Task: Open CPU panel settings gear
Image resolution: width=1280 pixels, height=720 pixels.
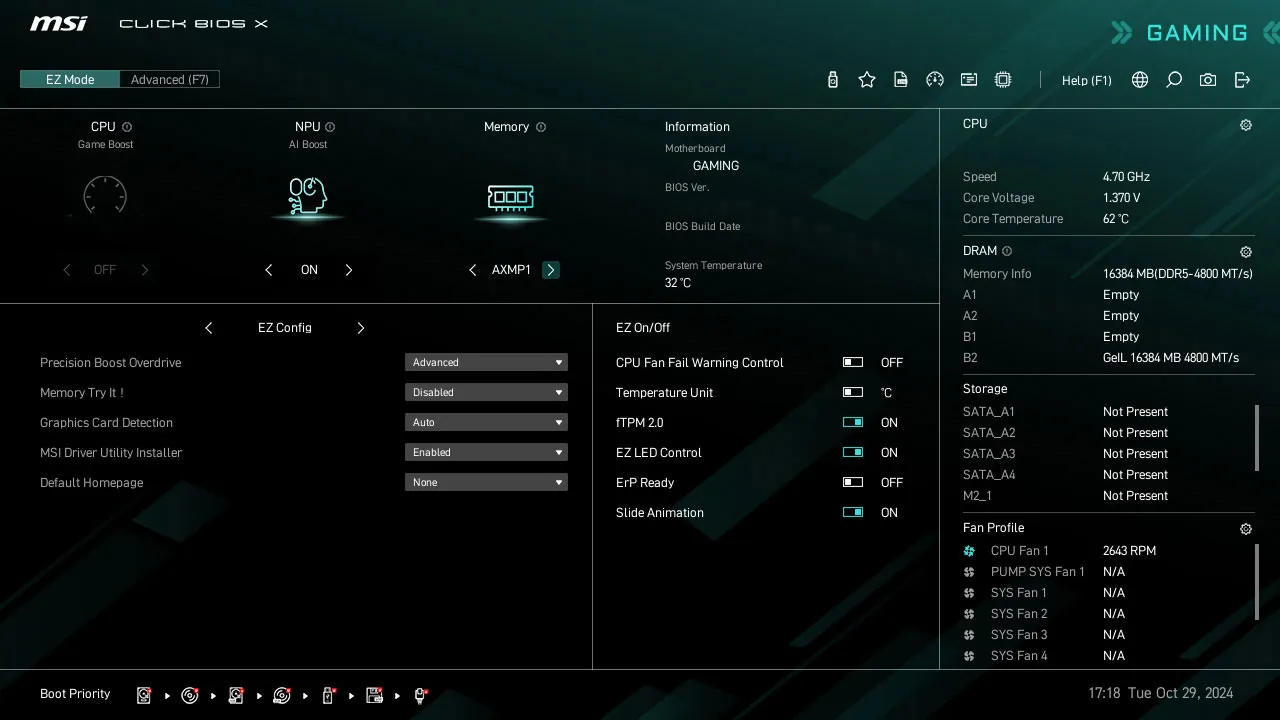Action: pyautogui.click(x=1246, y=125)
